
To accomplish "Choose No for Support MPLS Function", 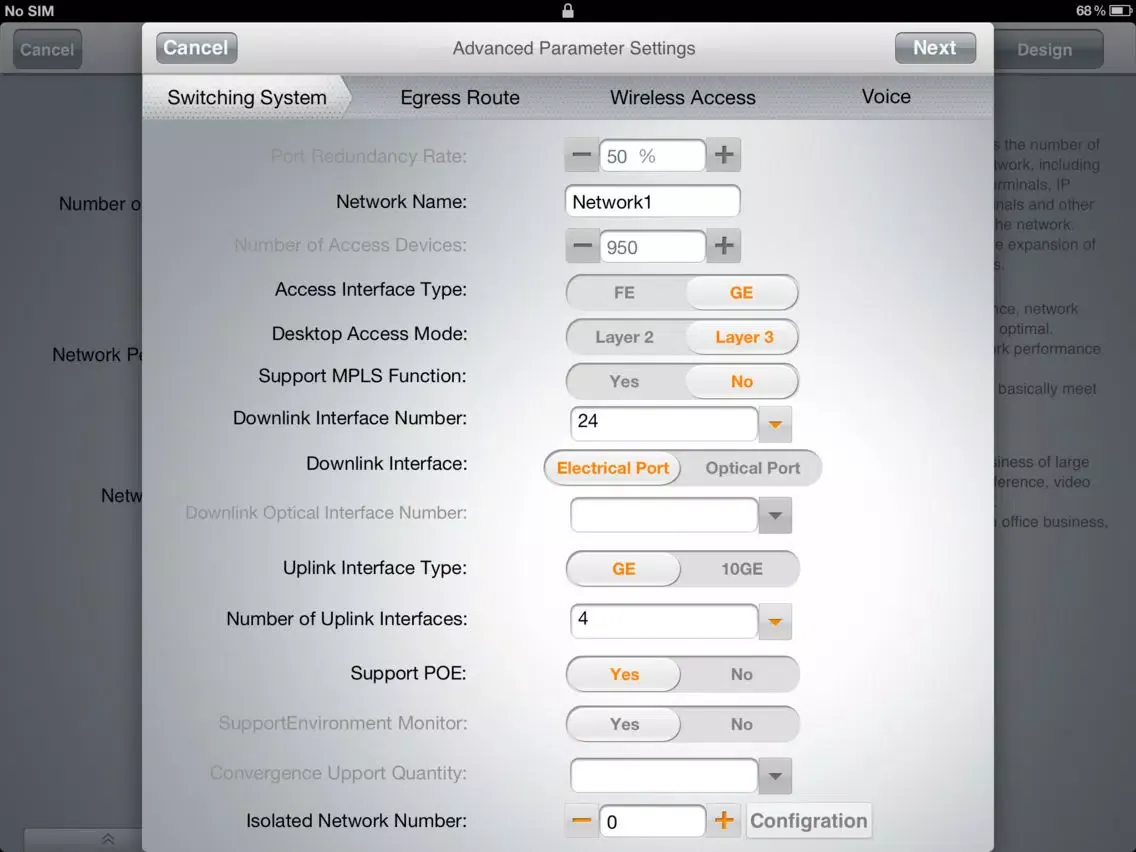I will click(741, 381).
